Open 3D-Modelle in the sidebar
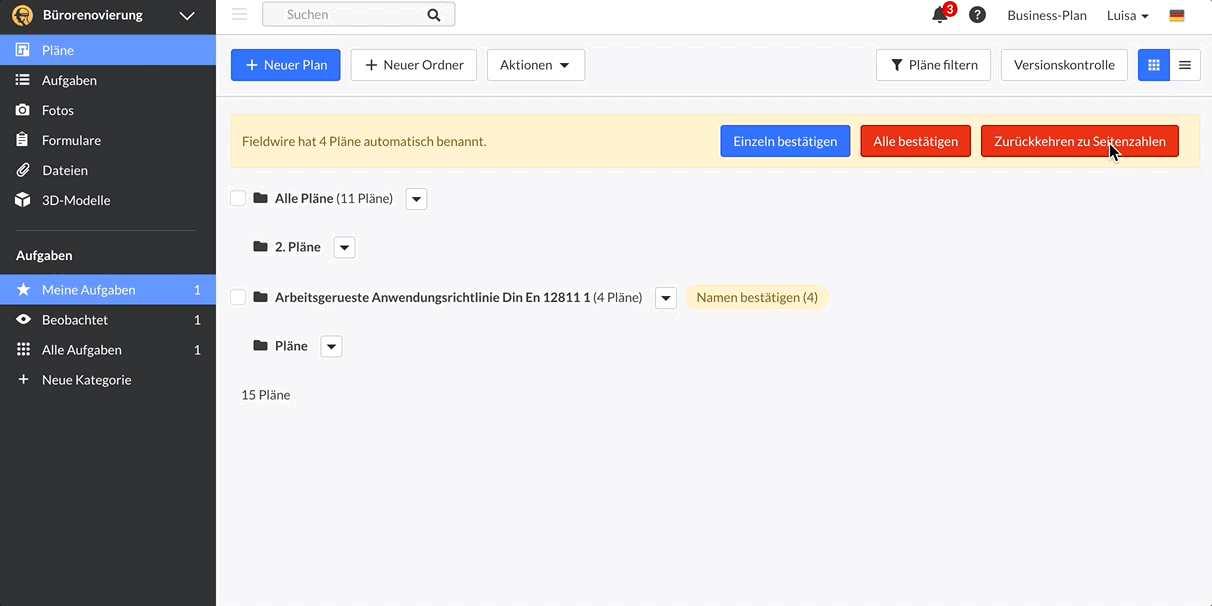Screen dimensions: 1212x606 (x=108, y=200)
